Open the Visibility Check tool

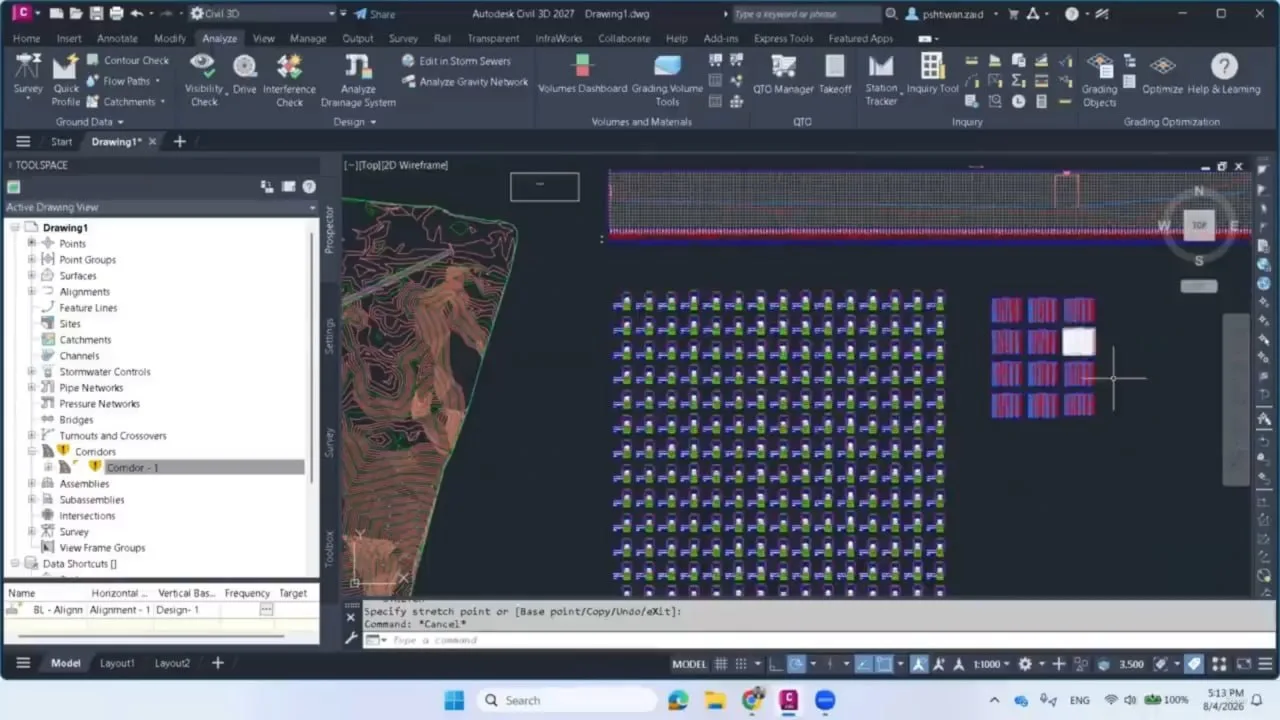click(x=204, y=80)
